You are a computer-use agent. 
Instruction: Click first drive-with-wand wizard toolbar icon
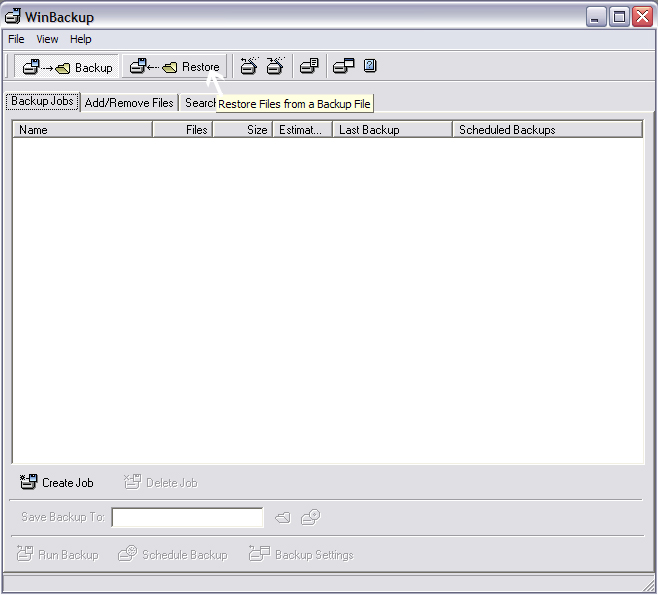point(249,66)
